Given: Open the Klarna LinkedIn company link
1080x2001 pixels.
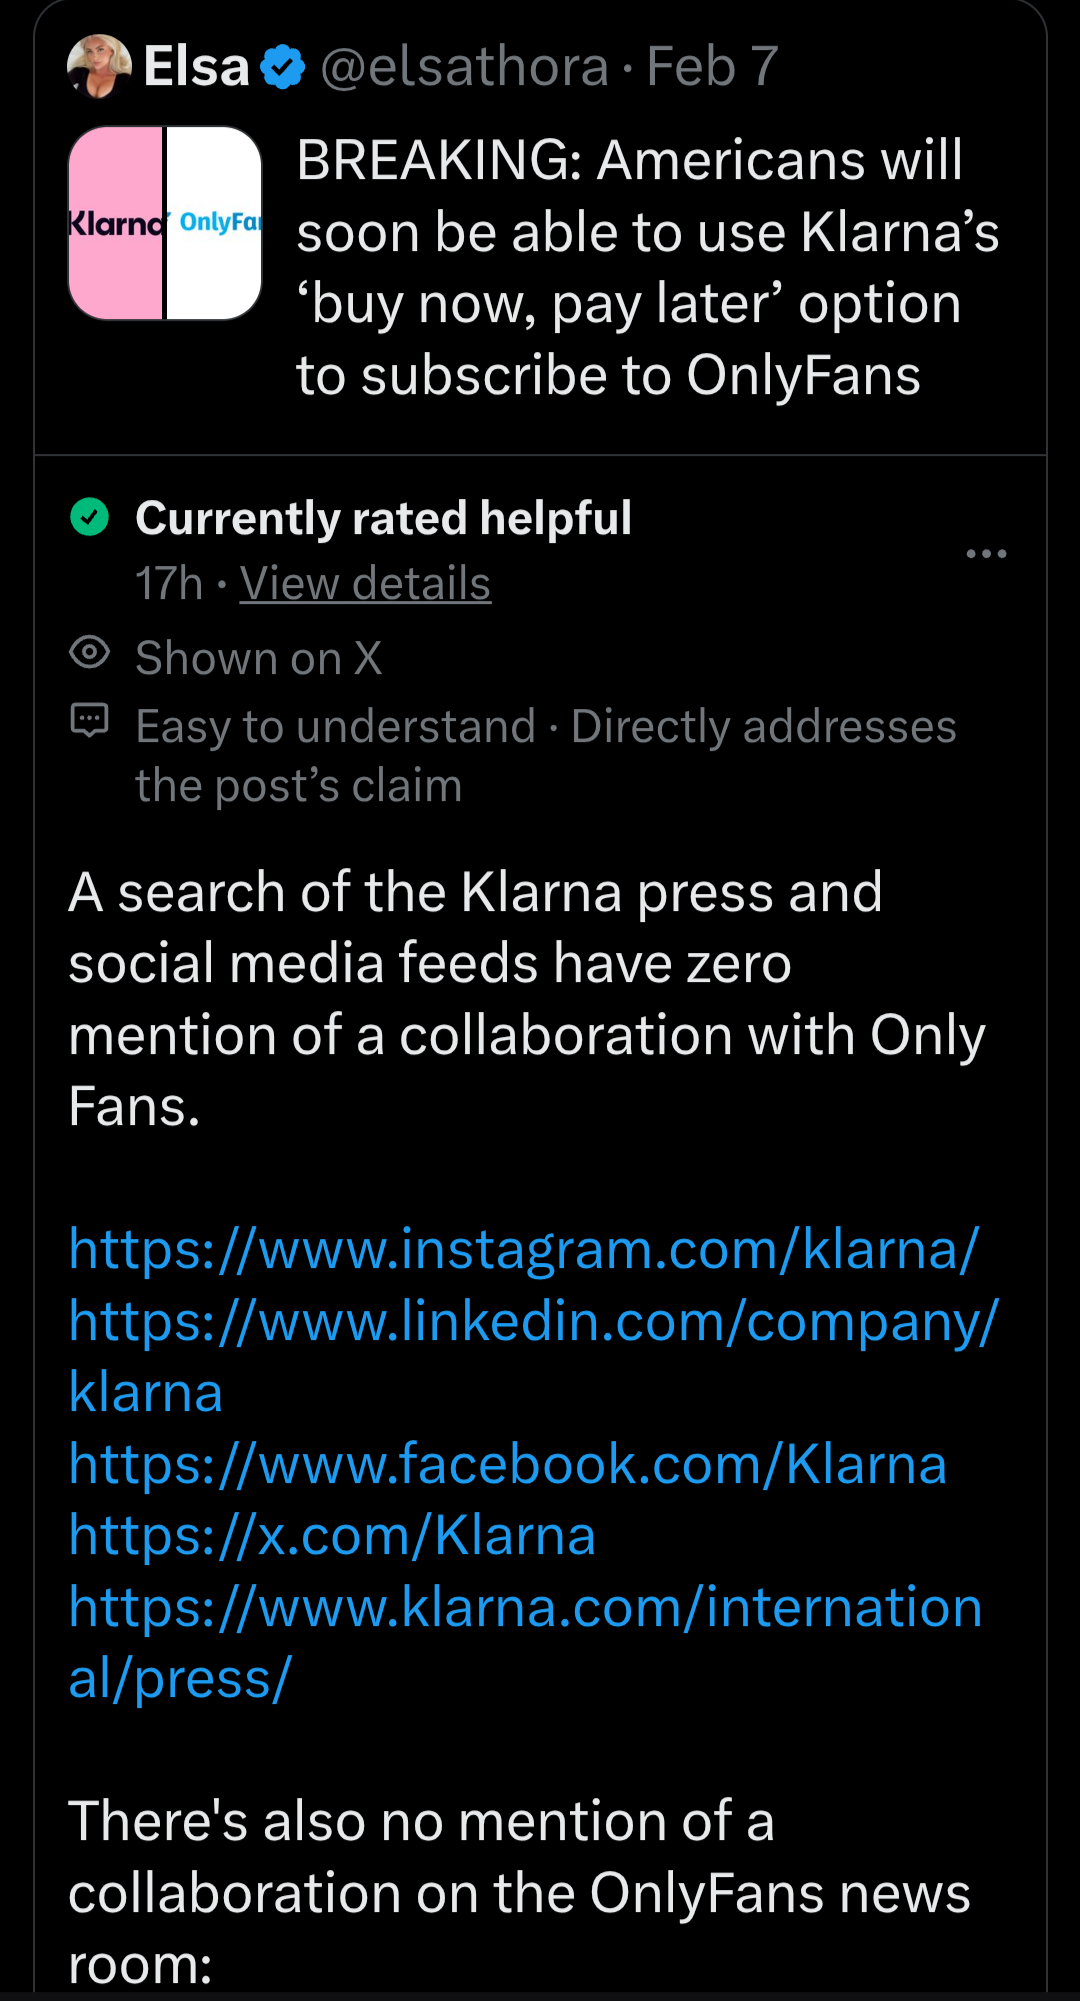Looking at the screenshot, I should [533, 1322].
